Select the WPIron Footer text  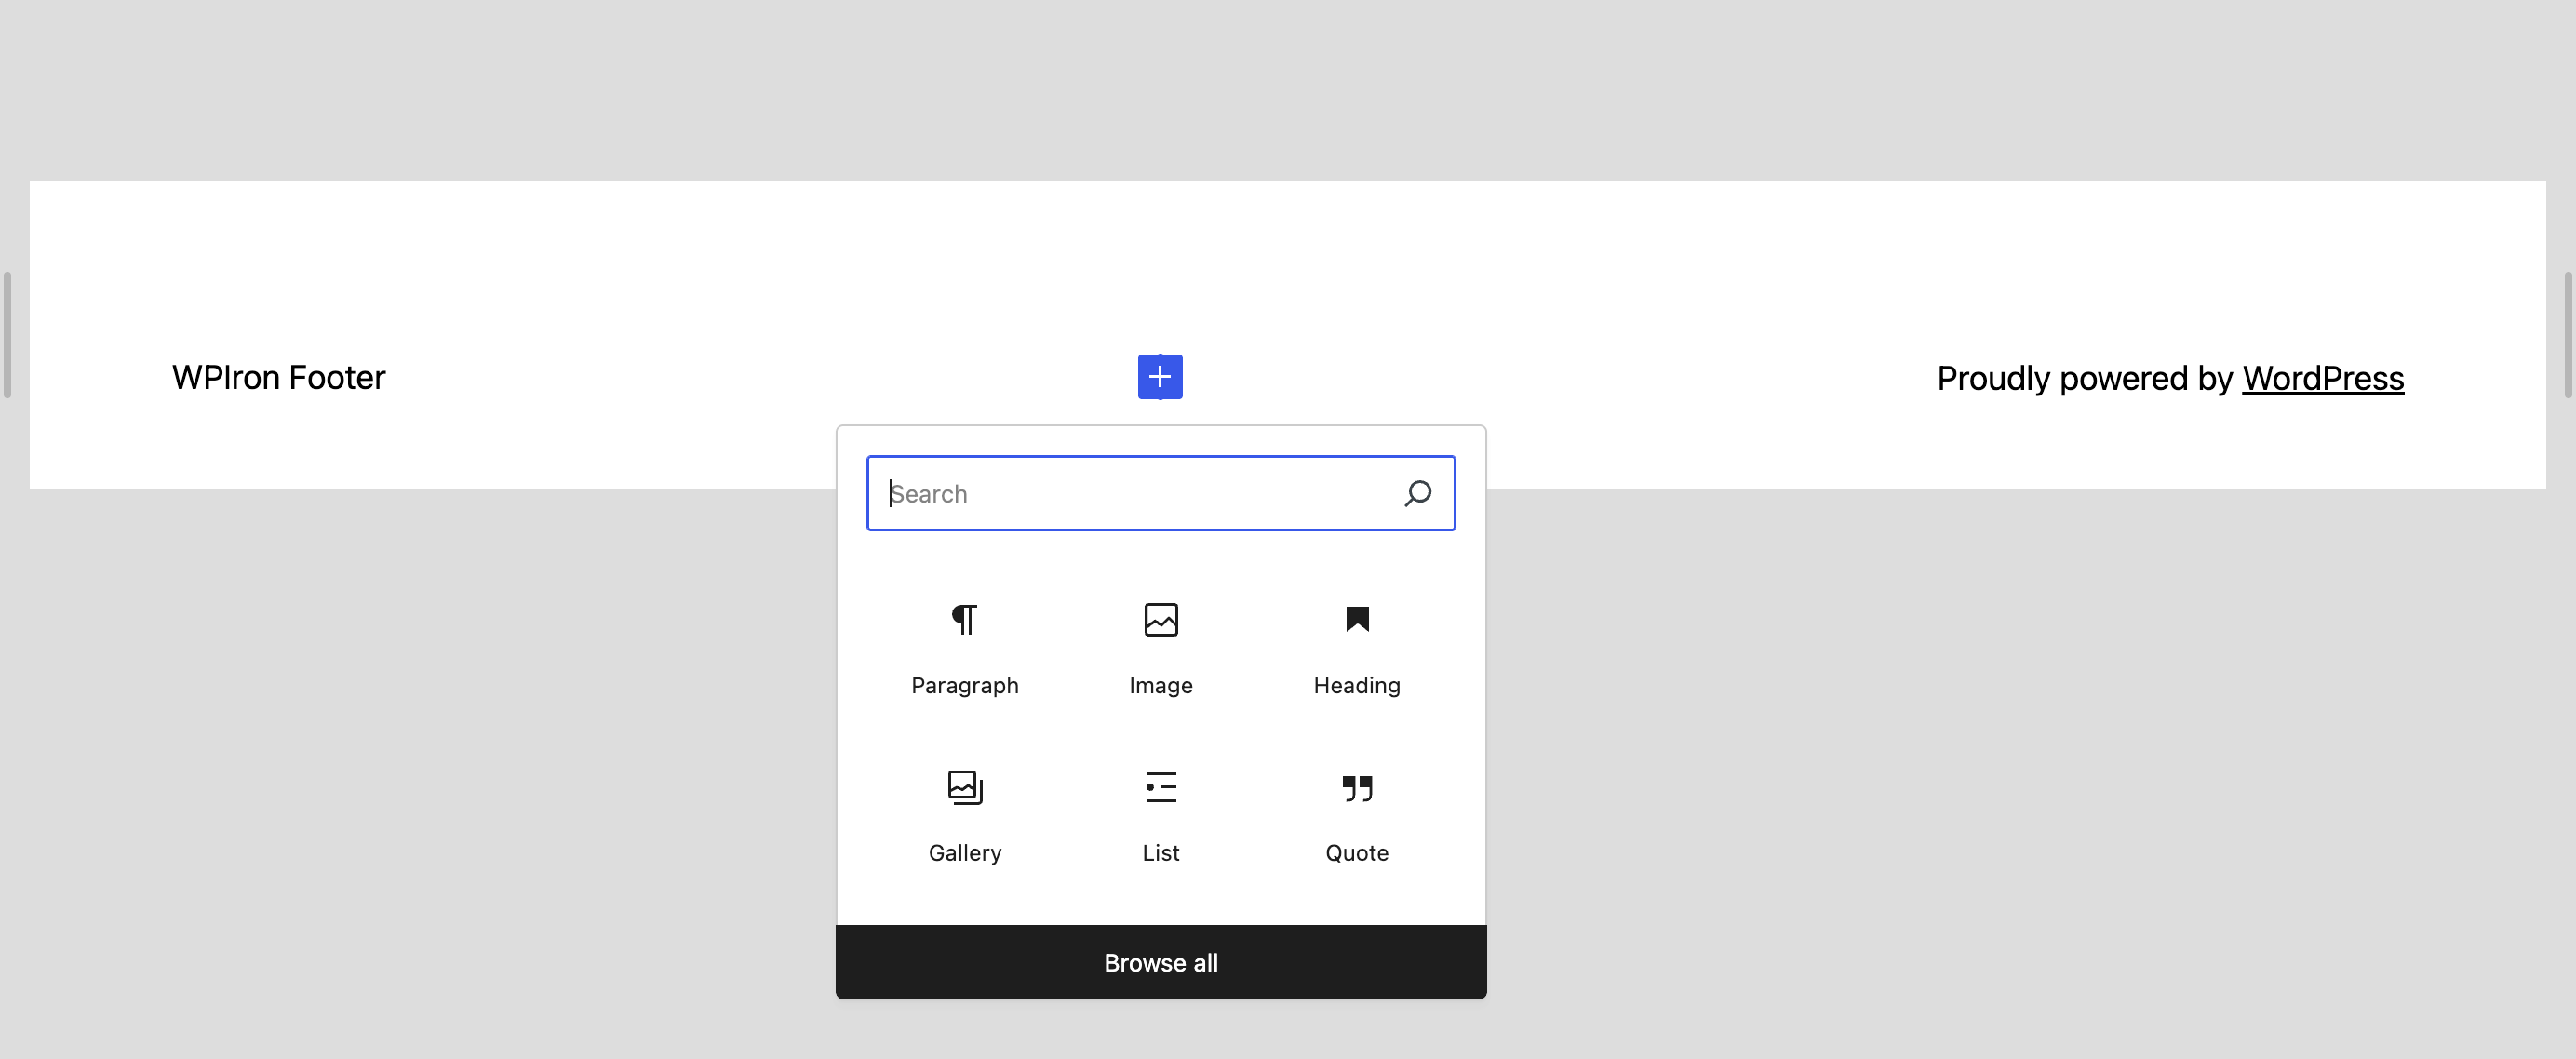click(x=278, y=377)
